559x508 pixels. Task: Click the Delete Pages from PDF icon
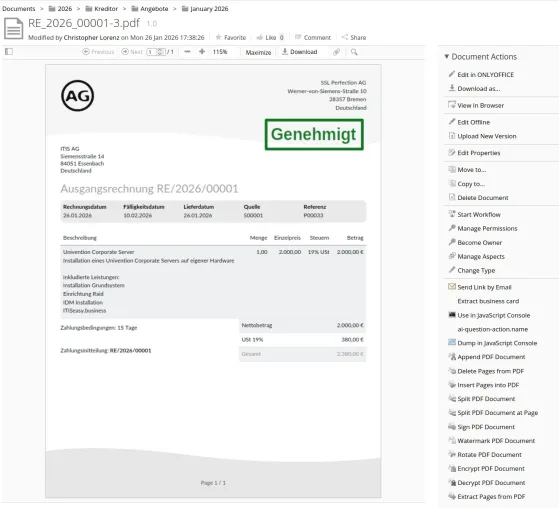click(452, 371)
